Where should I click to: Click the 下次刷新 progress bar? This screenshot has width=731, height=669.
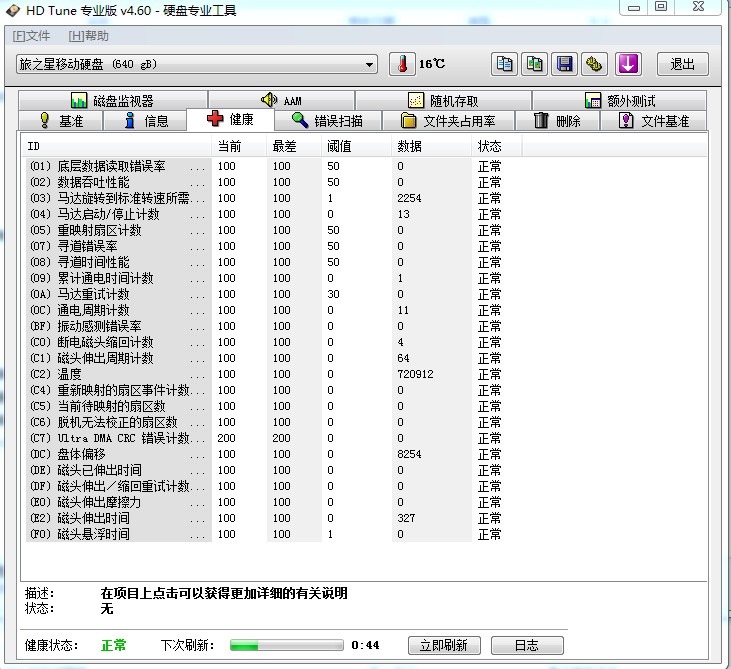(287, 645)
